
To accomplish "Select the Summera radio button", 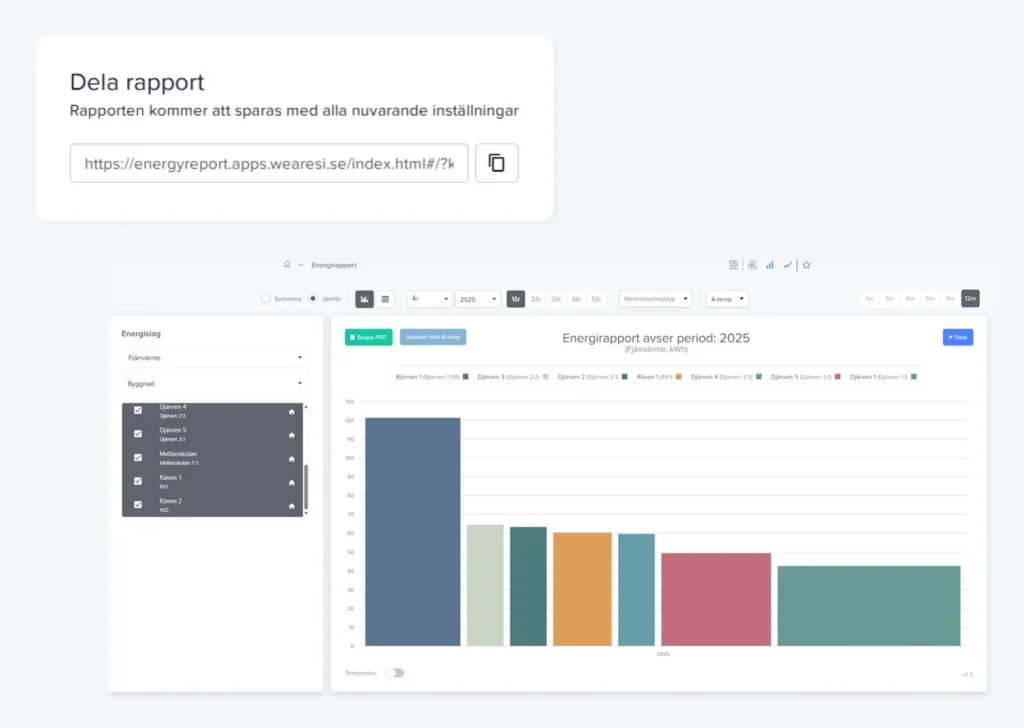I will 266,298.
